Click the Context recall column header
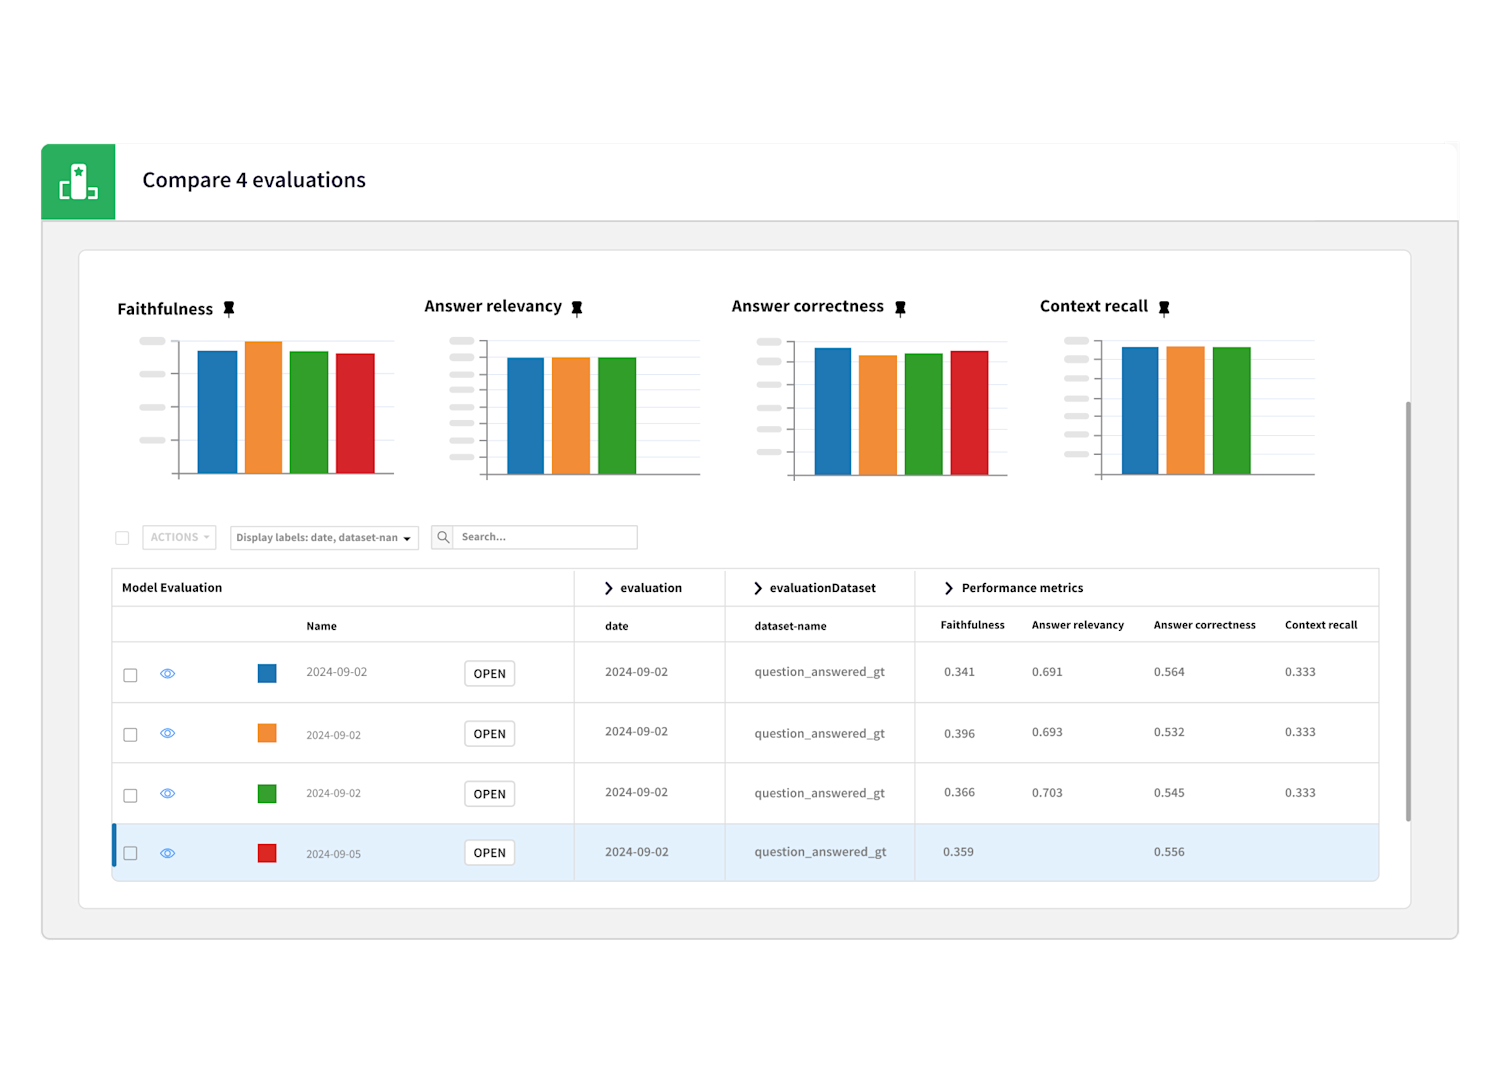 1321,625
